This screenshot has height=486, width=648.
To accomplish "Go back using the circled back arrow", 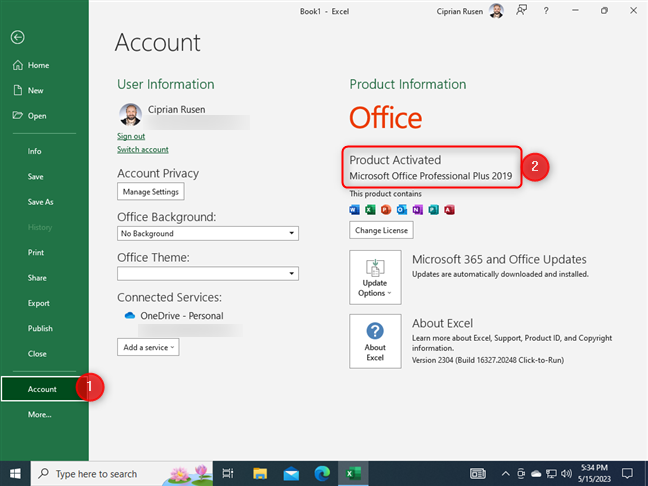I will coord(17,38).
